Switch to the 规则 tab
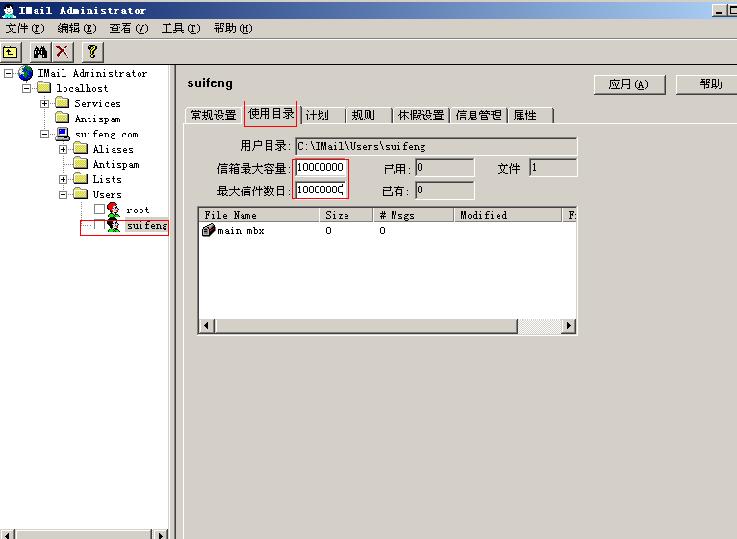The image size is (737, 539). [x=363, y=115]
